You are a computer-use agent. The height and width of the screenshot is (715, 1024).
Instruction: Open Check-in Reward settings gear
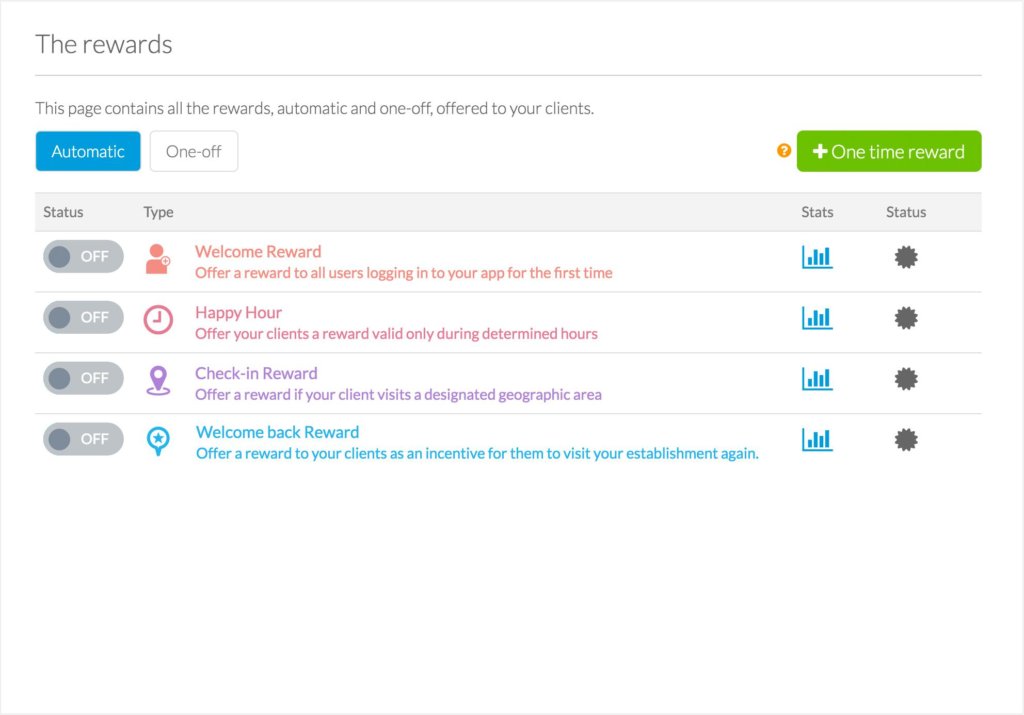tap(906, 379)
